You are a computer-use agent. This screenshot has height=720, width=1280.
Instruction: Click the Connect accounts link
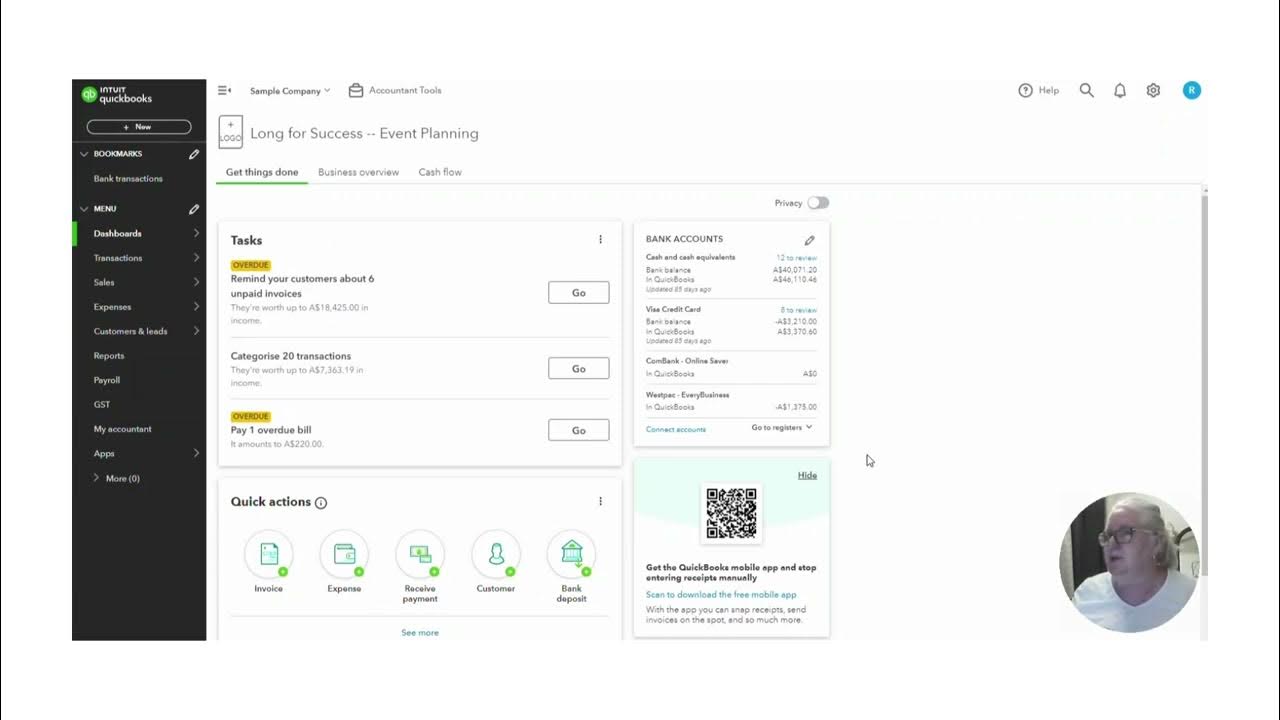(676, 429)
